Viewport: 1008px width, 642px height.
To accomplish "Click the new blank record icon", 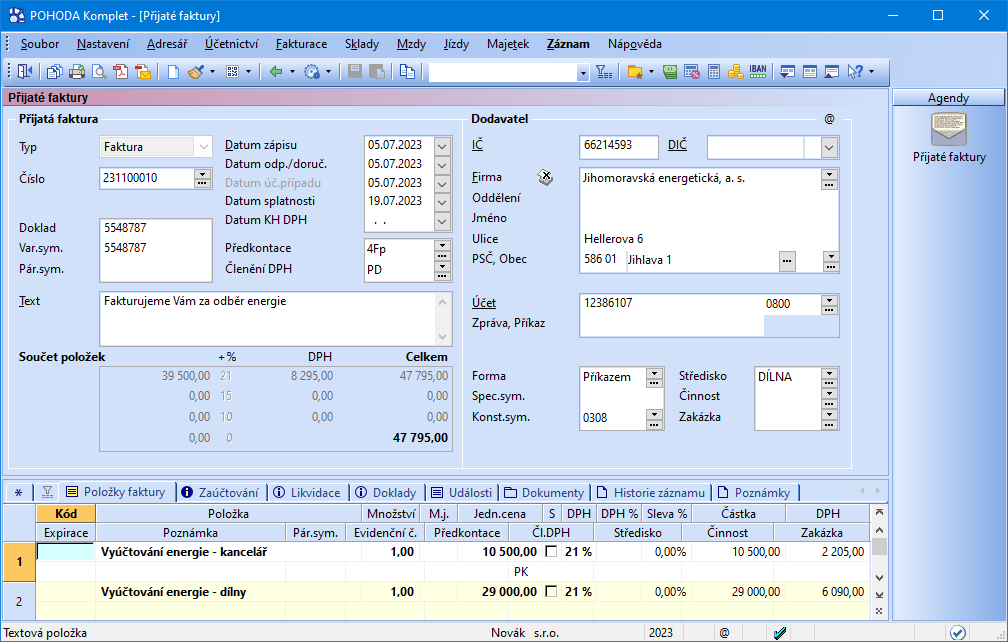I will pos(173,71).
